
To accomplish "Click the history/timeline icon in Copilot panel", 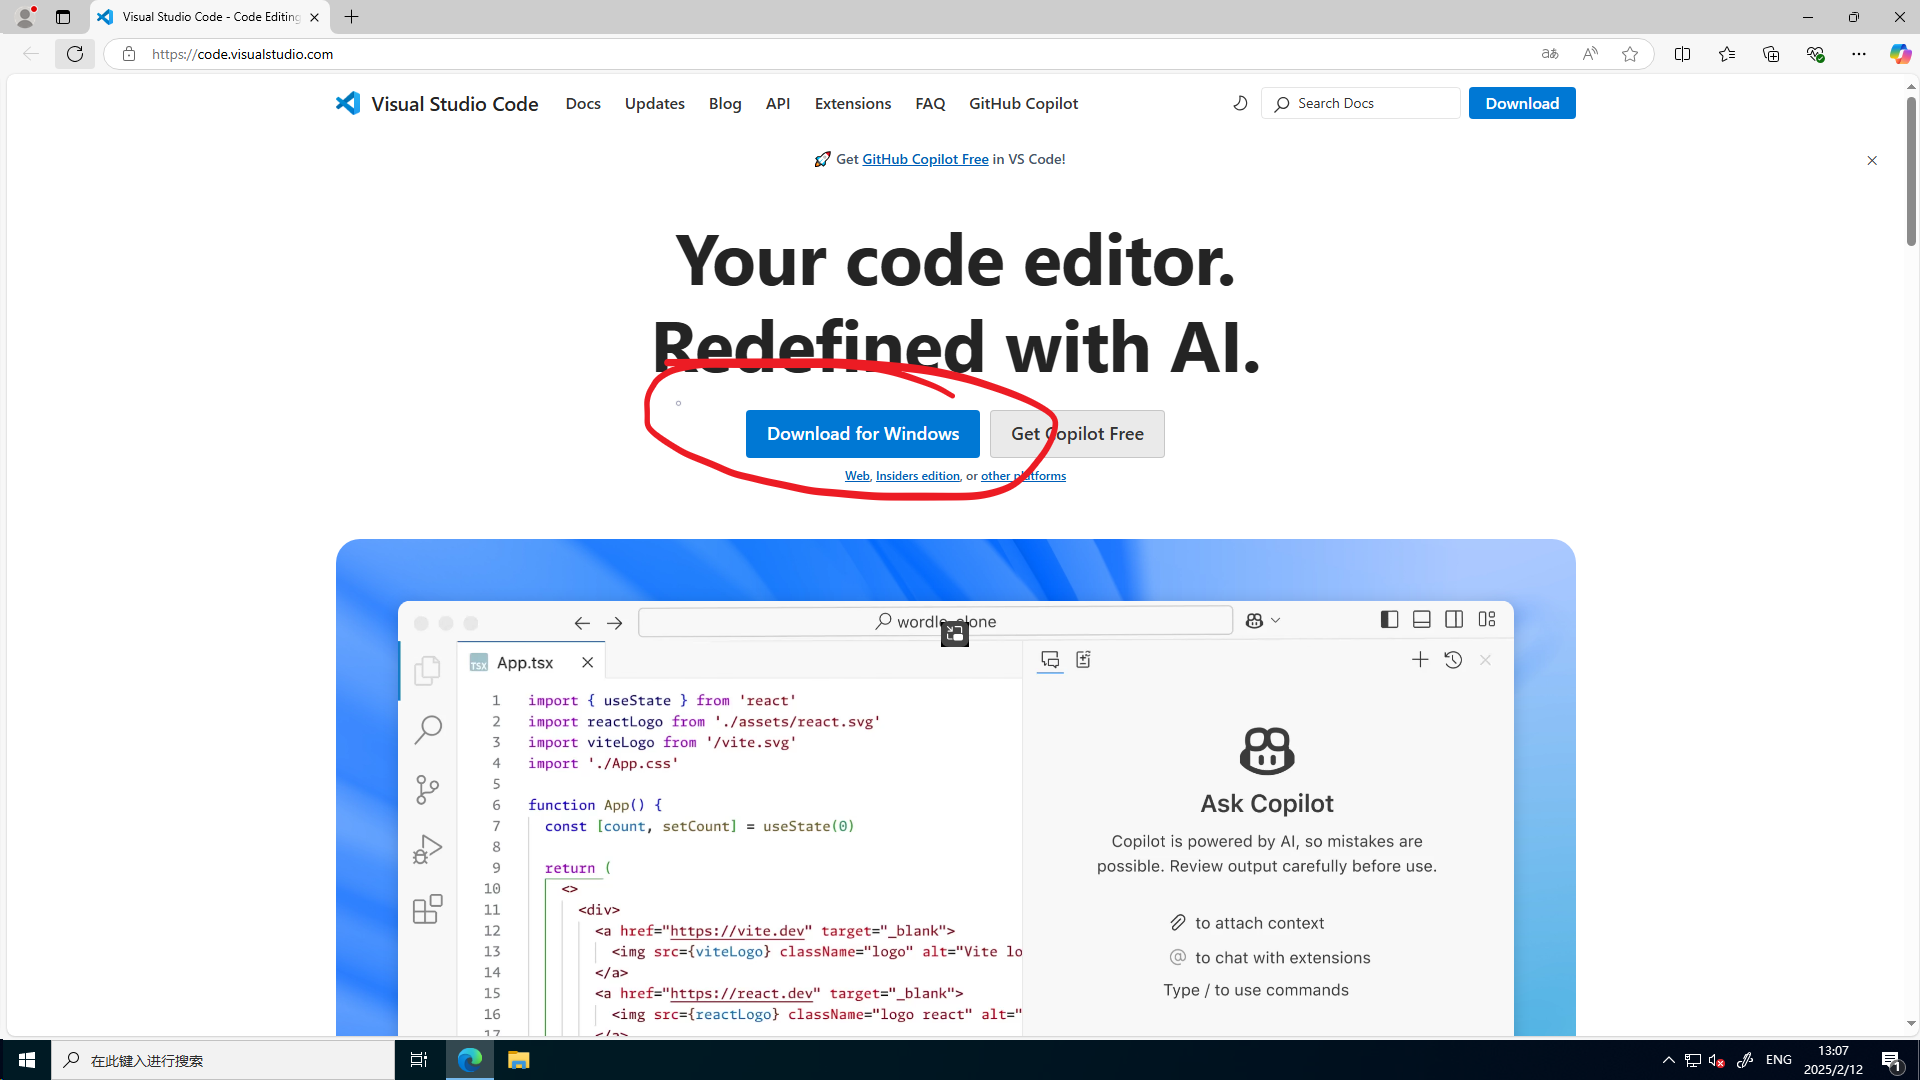I will click(1452, 661).
